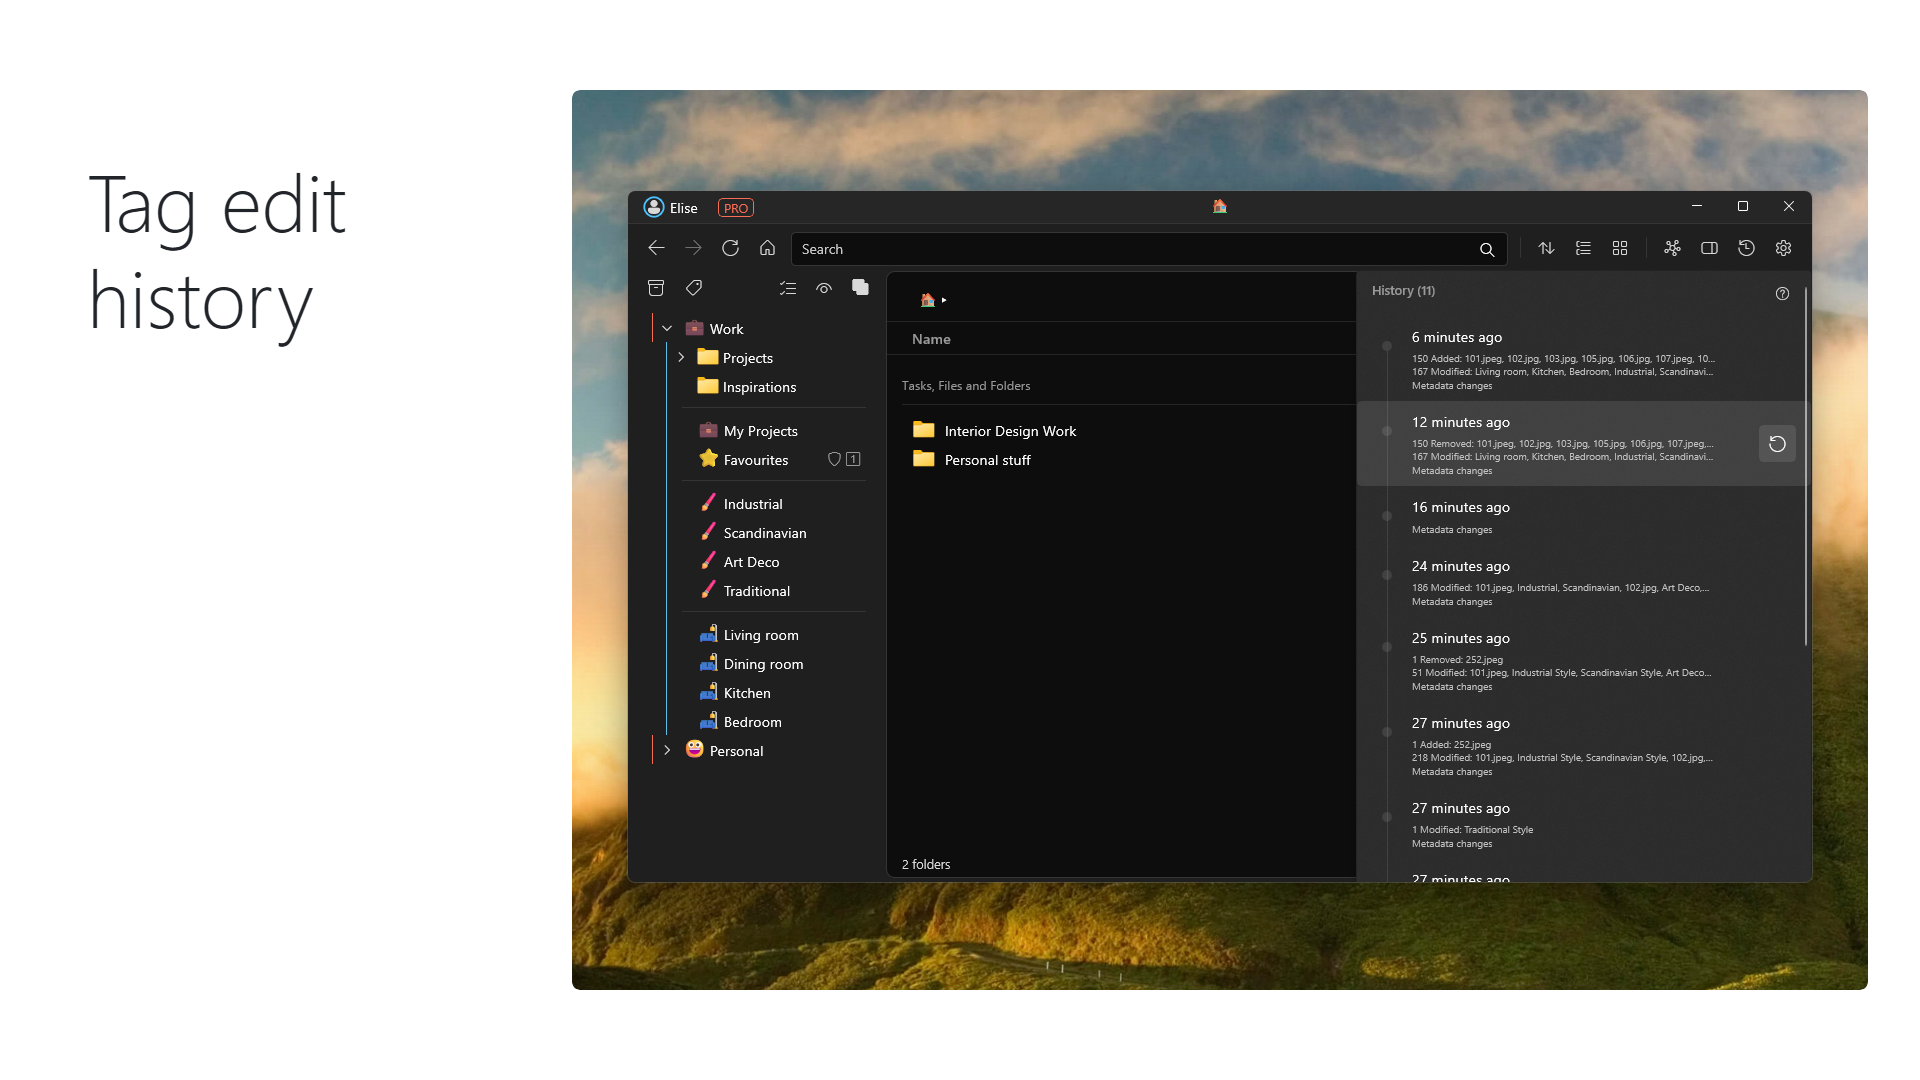This screenshot has width=1920, height=1080.
Task: Collapse the Work tree node
Action: coord(667,329)
